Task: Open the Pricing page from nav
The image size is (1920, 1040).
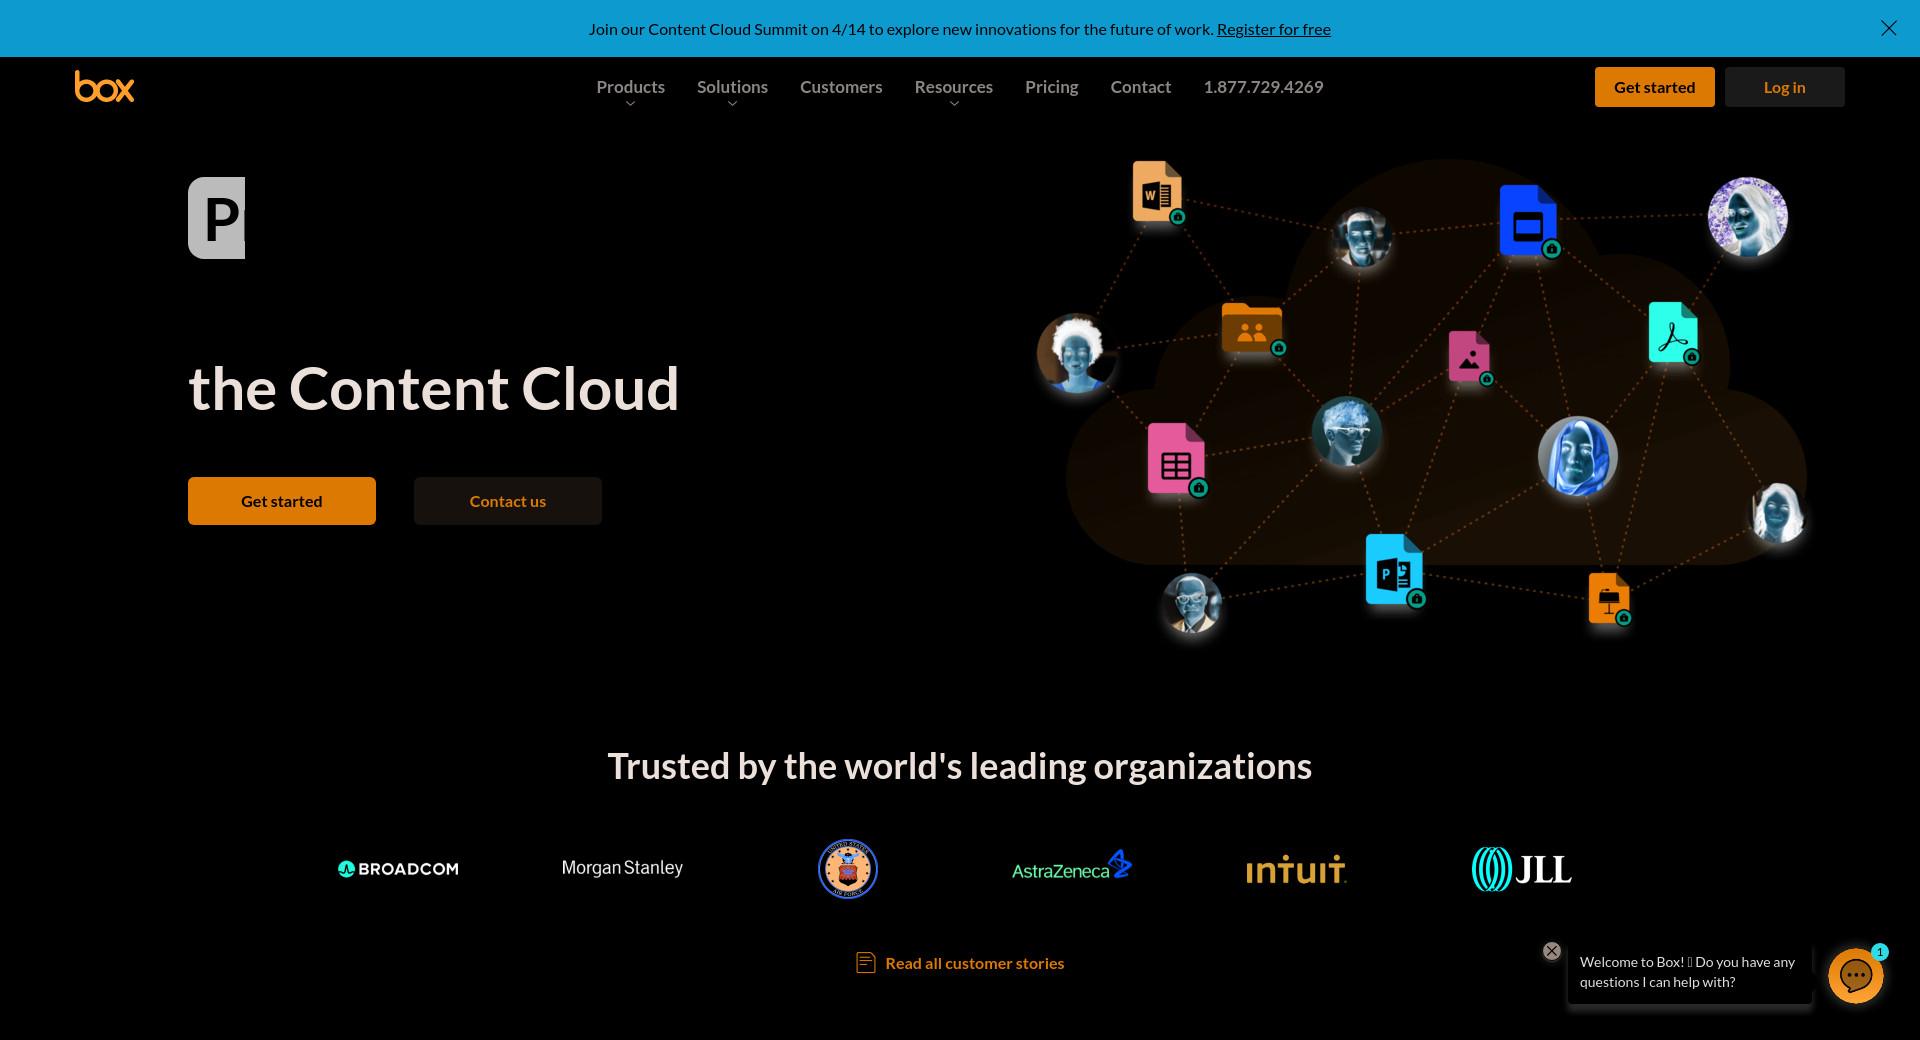Action: tap(1052, 87)
